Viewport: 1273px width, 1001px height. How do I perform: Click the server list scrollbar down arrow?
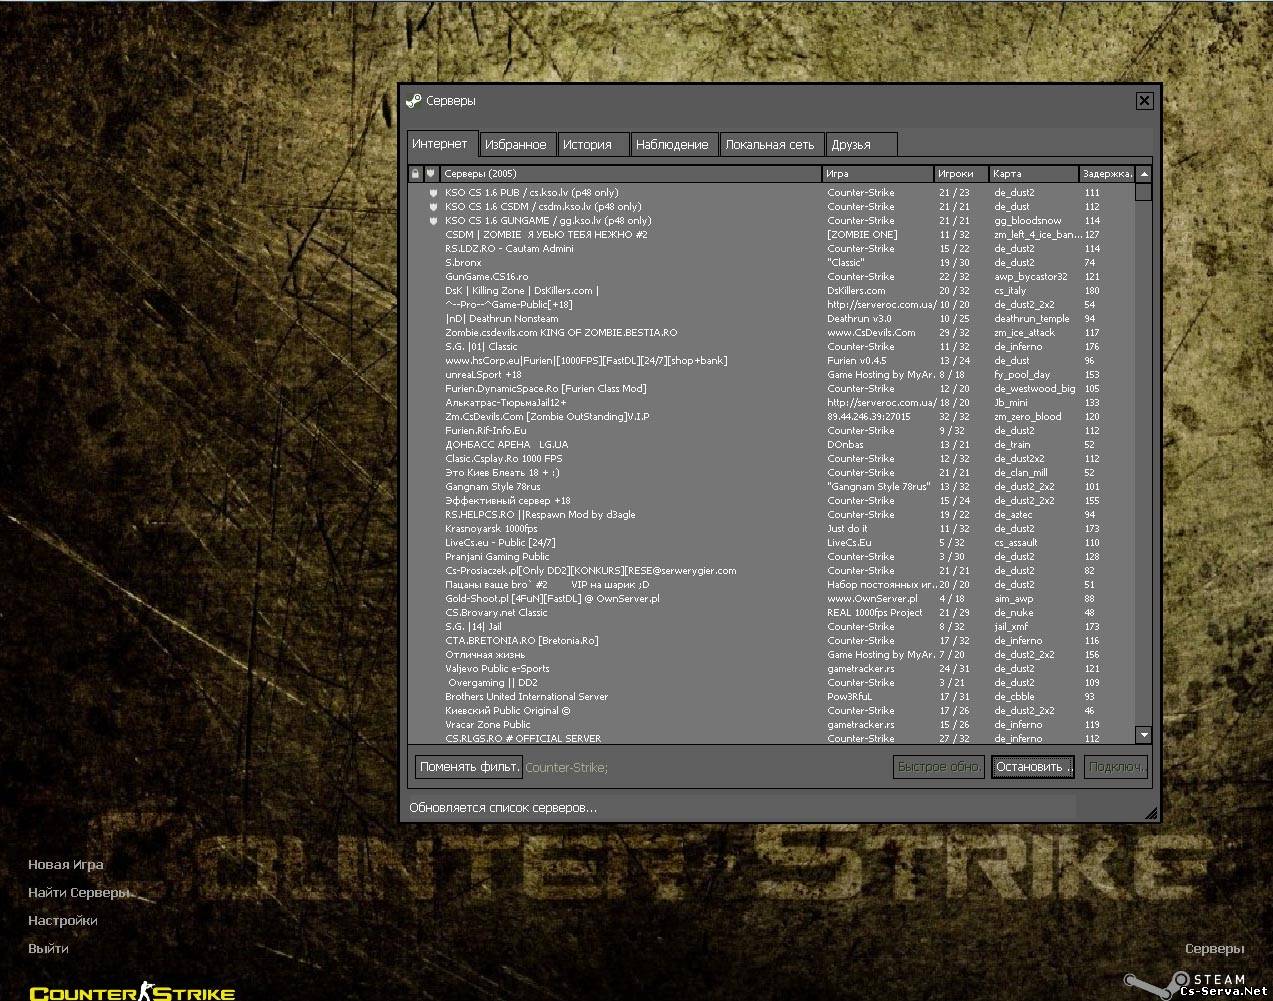(1144, 735)
